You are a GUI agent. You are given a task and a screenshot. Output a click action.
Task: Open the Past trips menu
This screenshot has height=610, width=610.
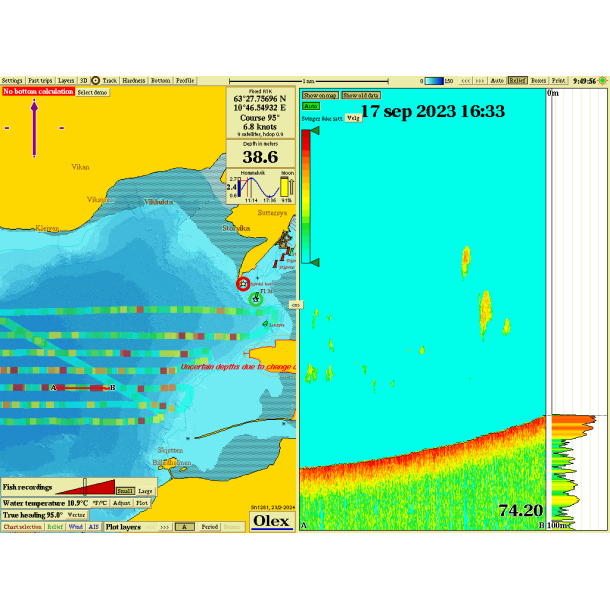click(x=40, y=81)
